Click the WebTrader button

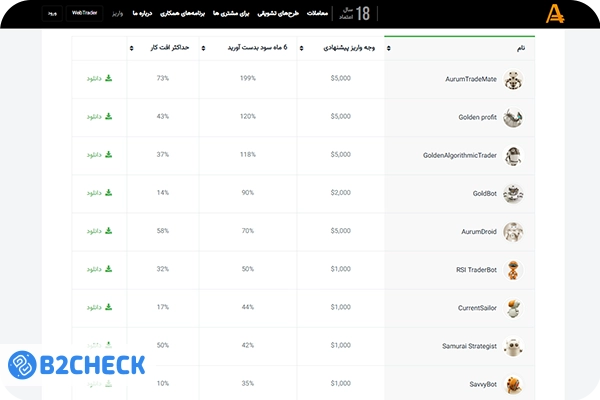85,13
